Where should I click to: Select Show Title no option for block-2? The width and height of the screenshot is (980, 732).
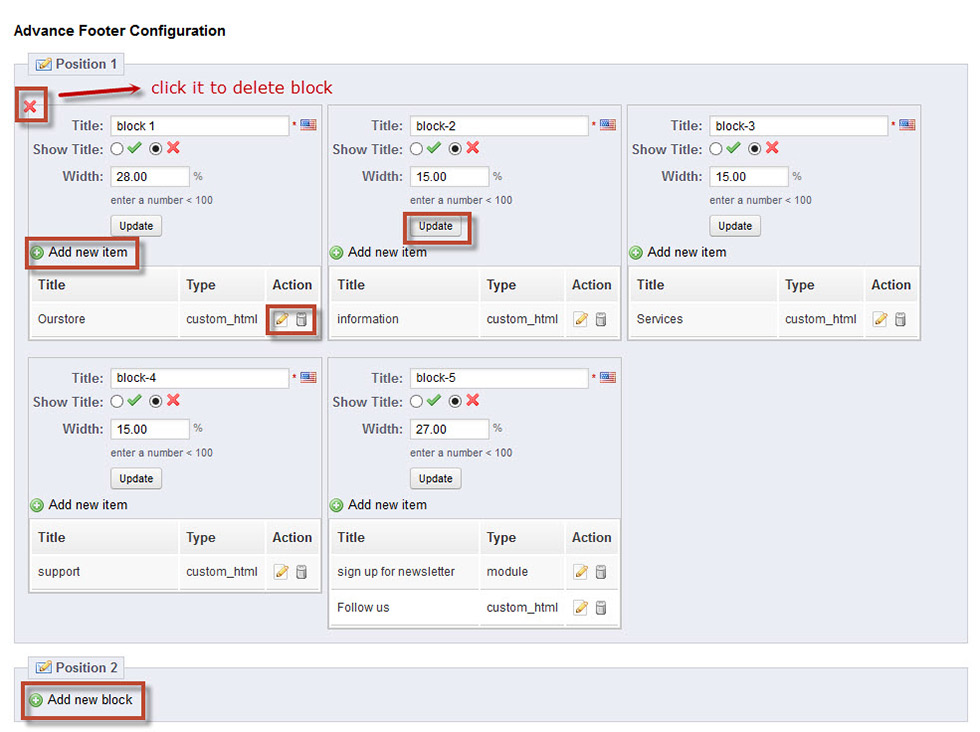(455, 149)
